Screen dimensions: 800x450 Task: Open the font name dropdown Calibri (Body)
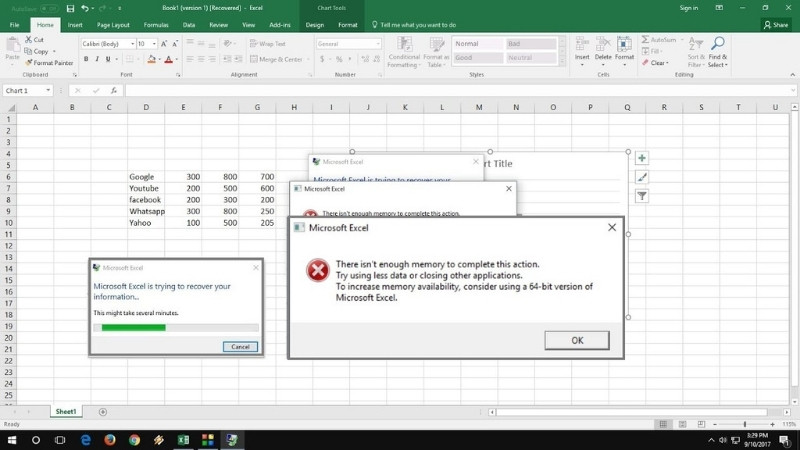point(132,44)
